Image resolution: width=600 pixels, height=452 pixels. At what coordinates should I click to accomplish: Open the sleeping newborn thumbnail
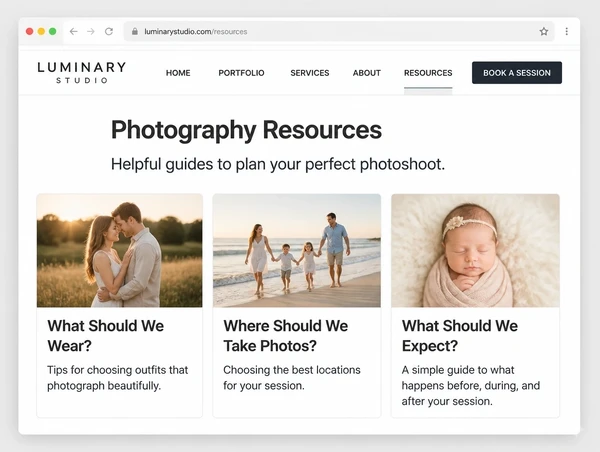(475, 250)
